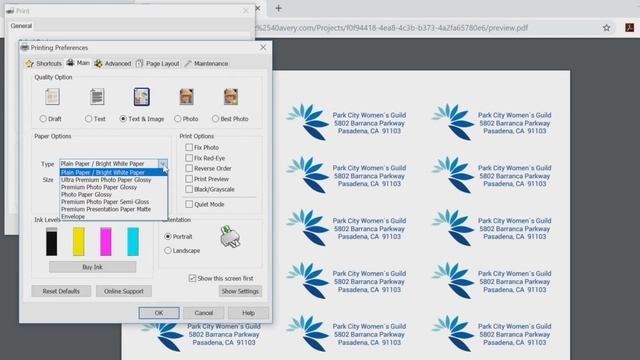Switch to the Main tab
The width and height of the screenshot is (640, 360).
point(78,63)
